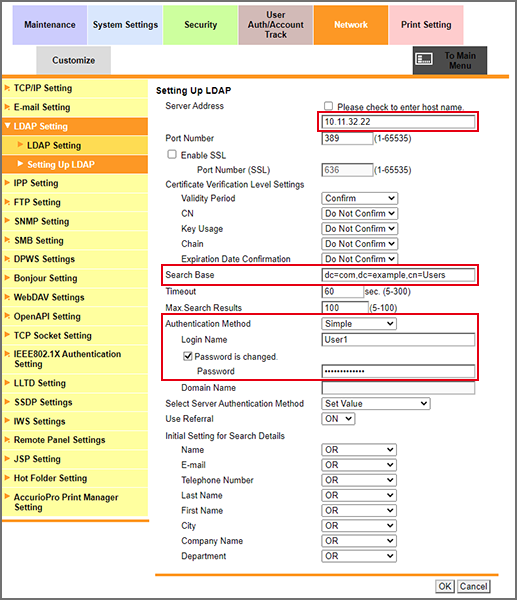This screenshot has height=600, width=517.
Task: Open the Chain dropdown
Action: tap(360, 244)
